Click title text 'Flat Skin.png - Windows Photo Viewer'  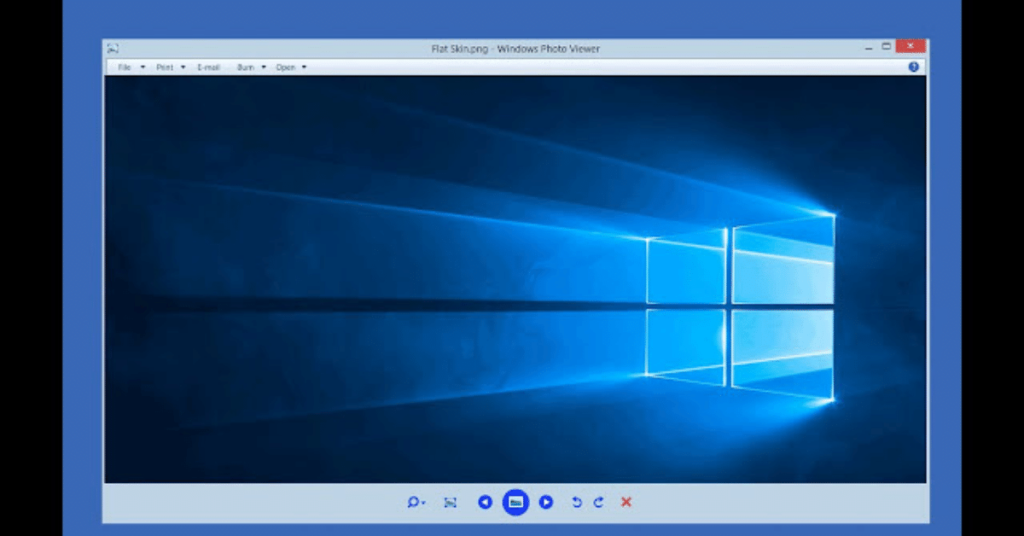point(515,49)
